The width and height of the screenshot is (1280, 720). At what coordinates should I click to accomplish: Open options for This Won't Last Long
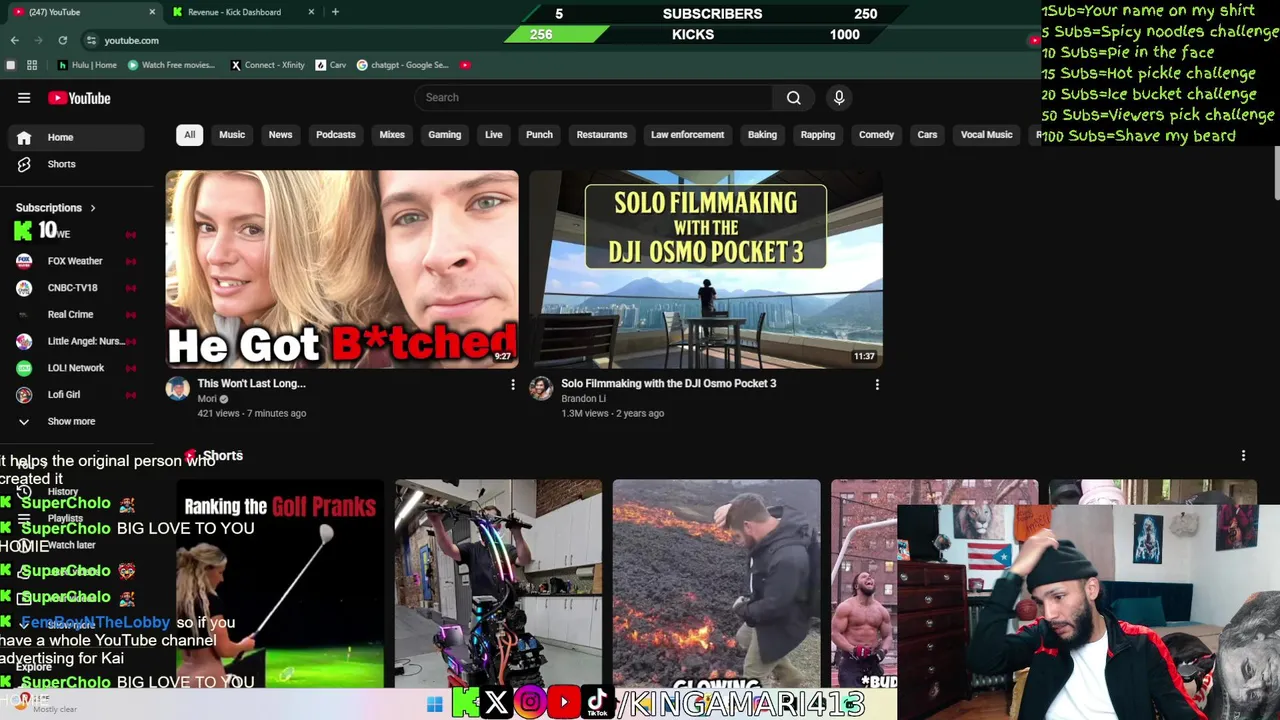click(513, 385)
